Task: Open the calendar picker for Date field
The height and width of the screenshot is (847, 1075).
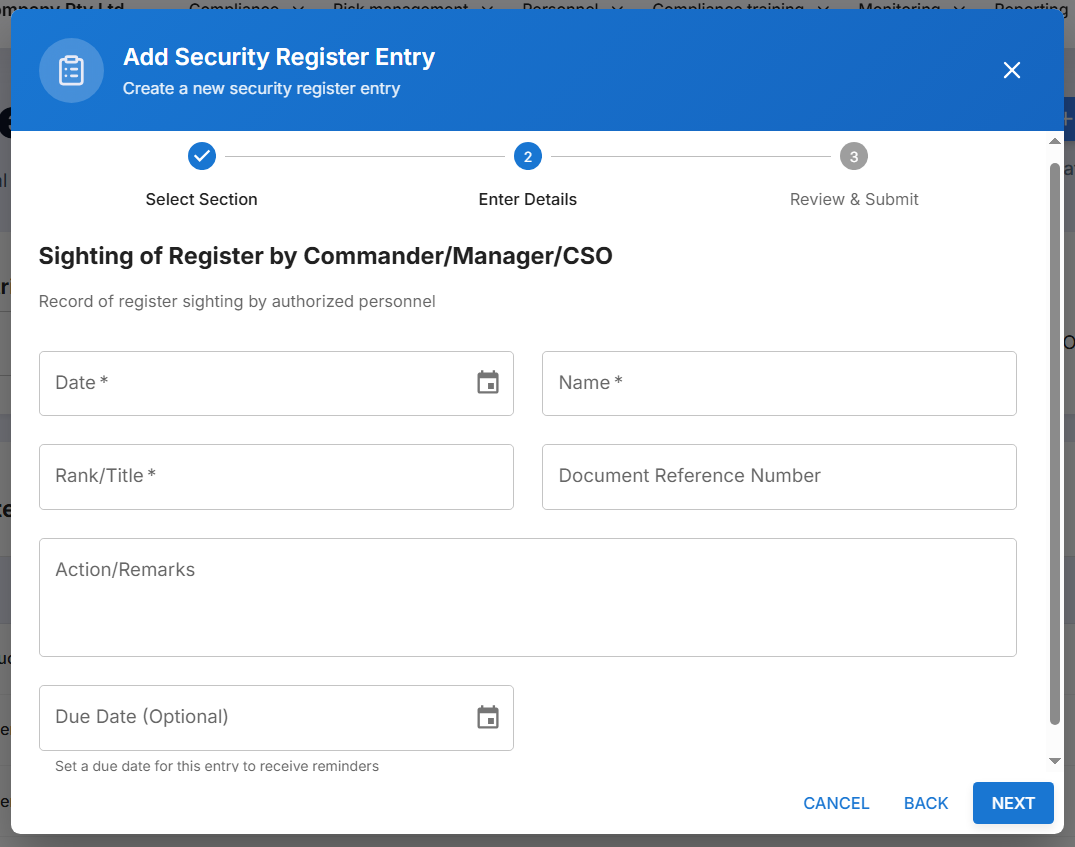Action: click(x=488, y=383)
